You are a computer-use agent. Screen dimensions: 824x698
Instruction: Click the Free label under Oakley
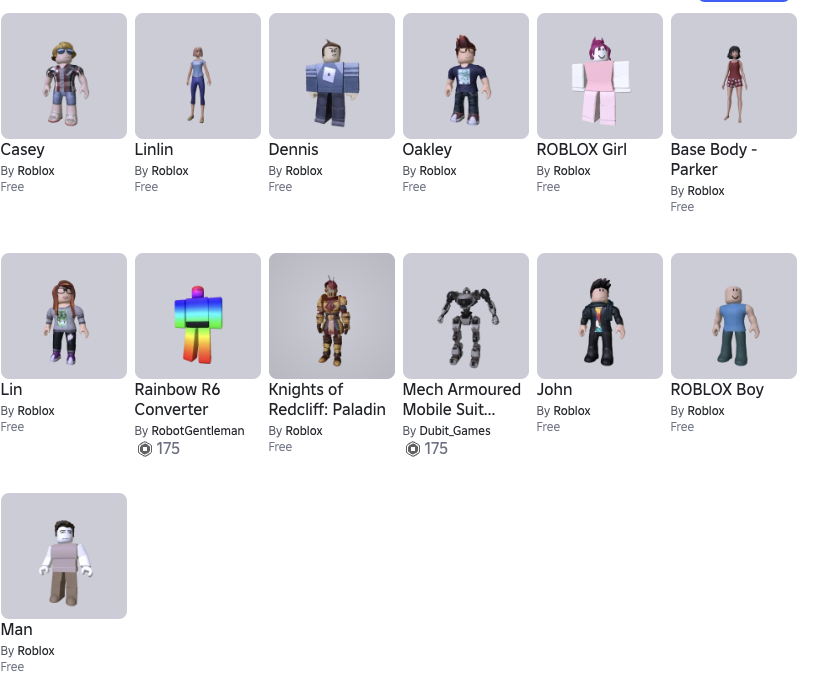415,187
